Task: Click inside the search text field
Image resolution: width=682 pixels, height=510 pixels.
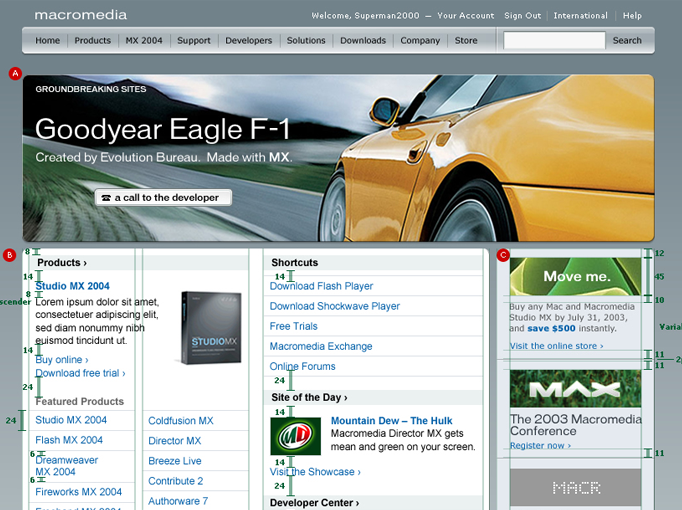Action: [x=554, y=41]
